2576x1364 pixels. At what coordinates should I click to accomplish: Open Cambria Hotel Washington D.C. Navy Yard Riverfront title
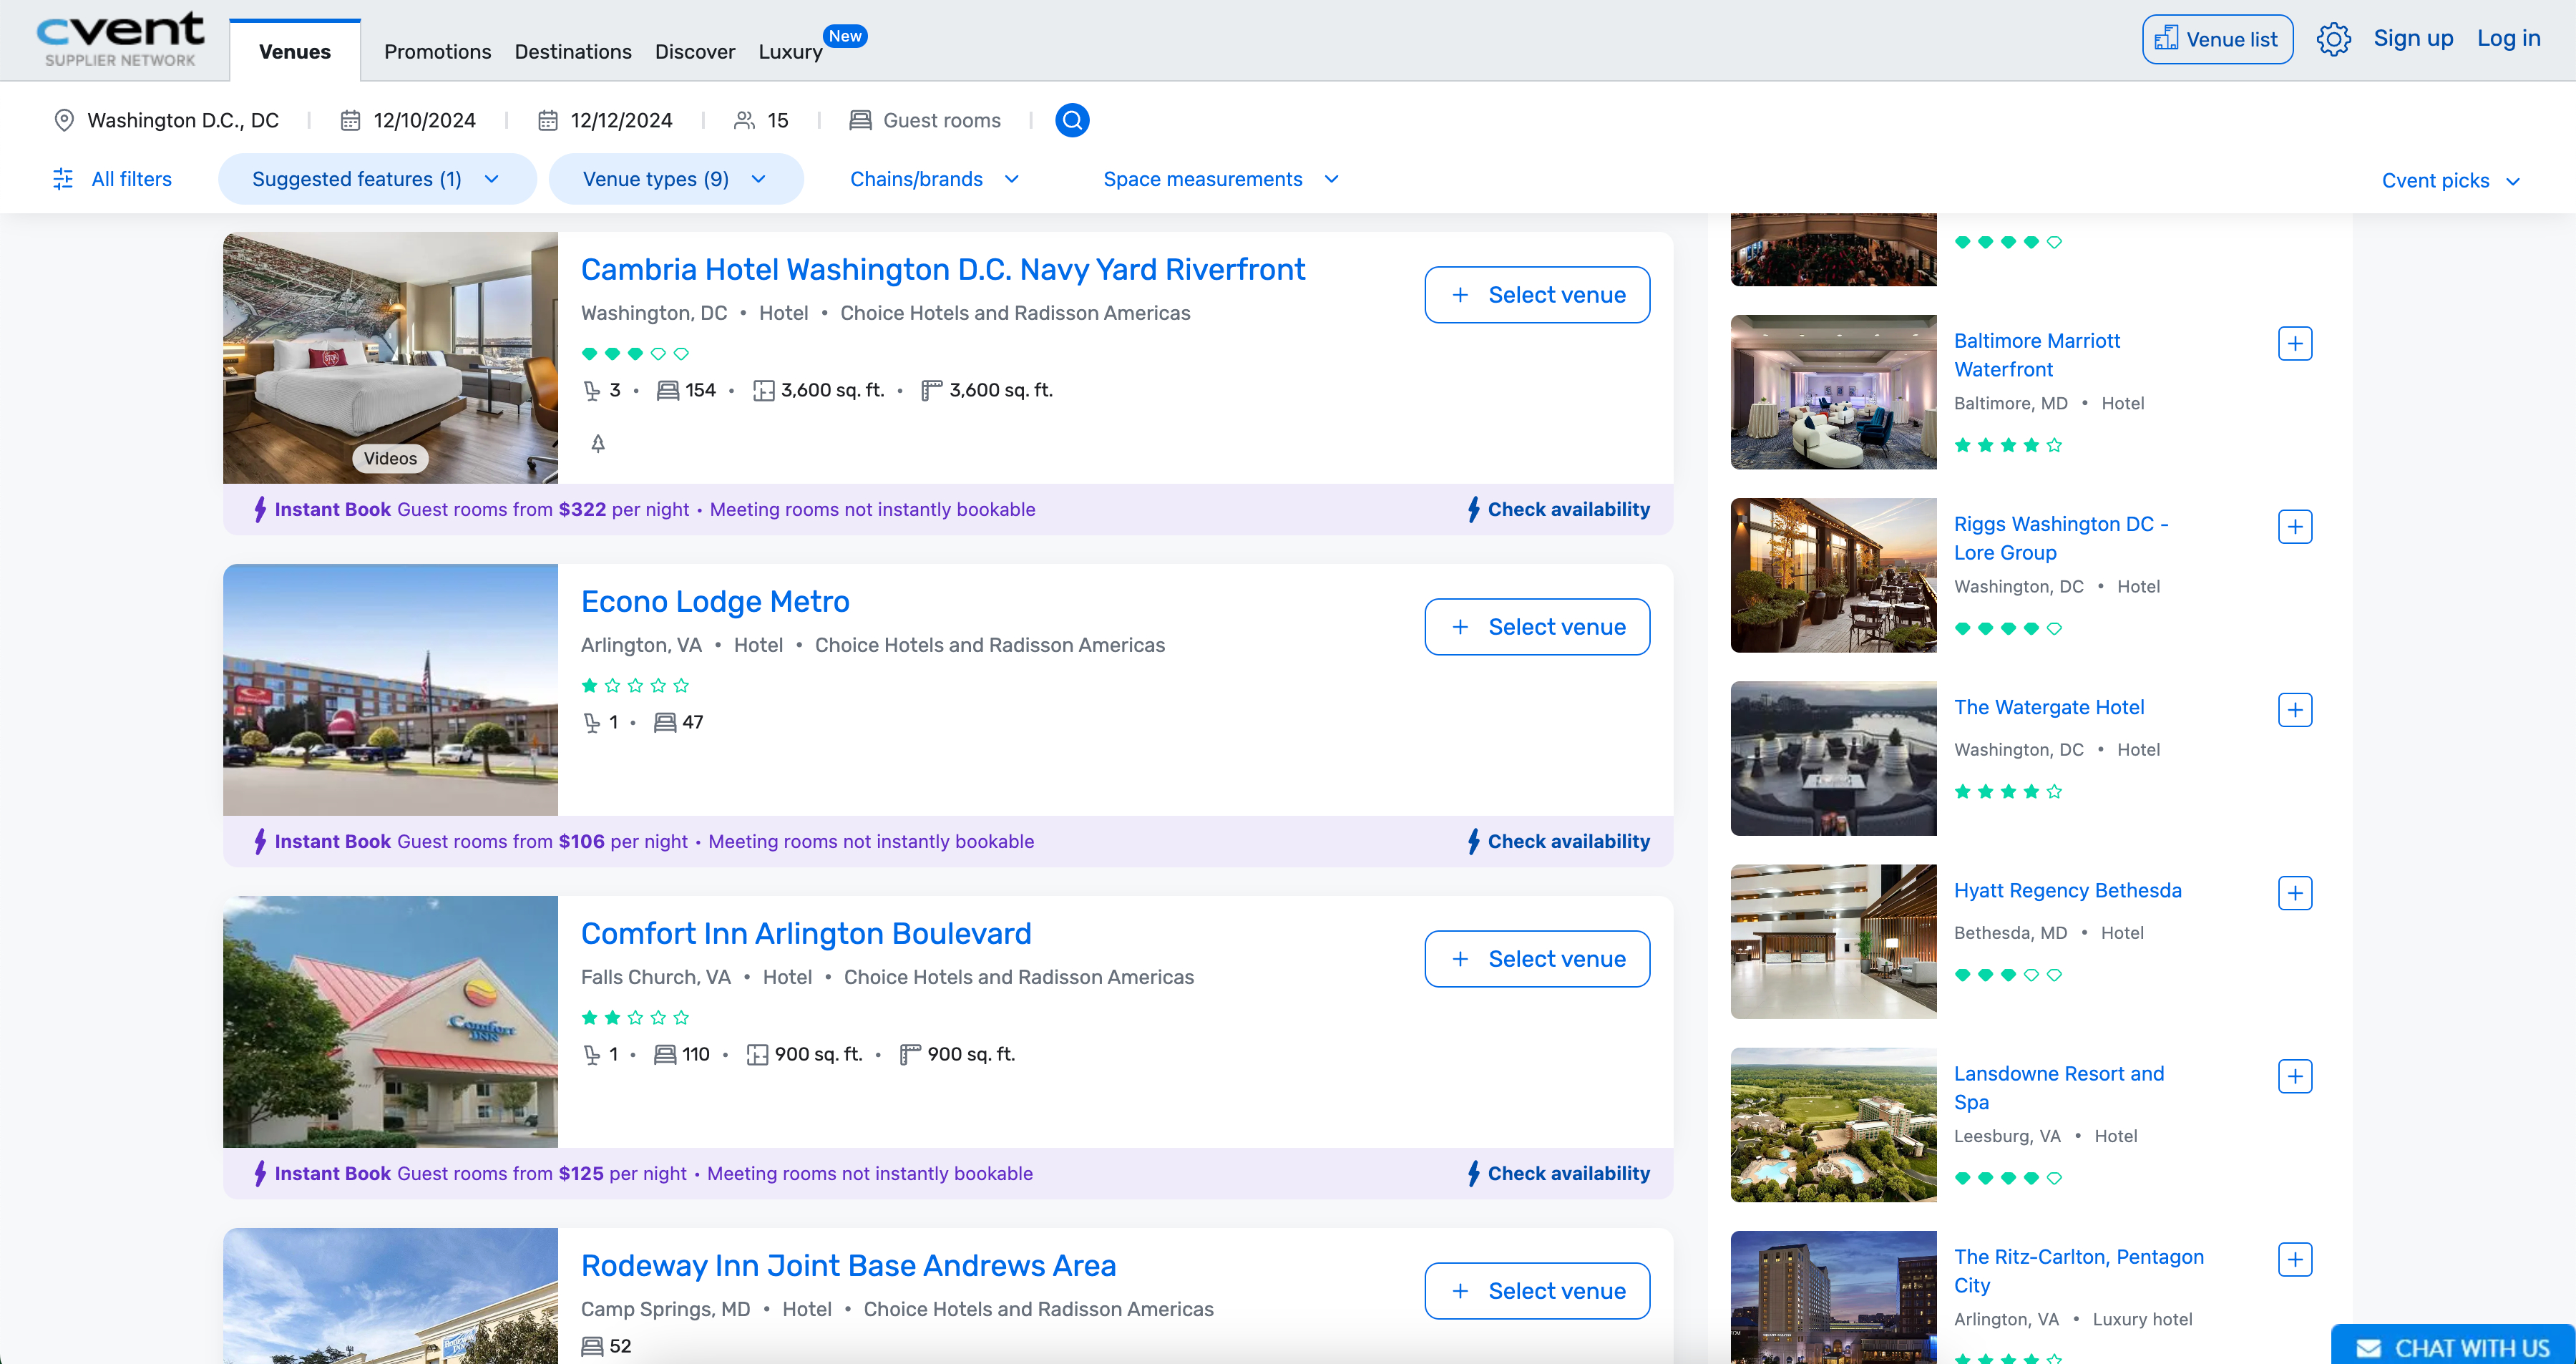tap(942, 269)
